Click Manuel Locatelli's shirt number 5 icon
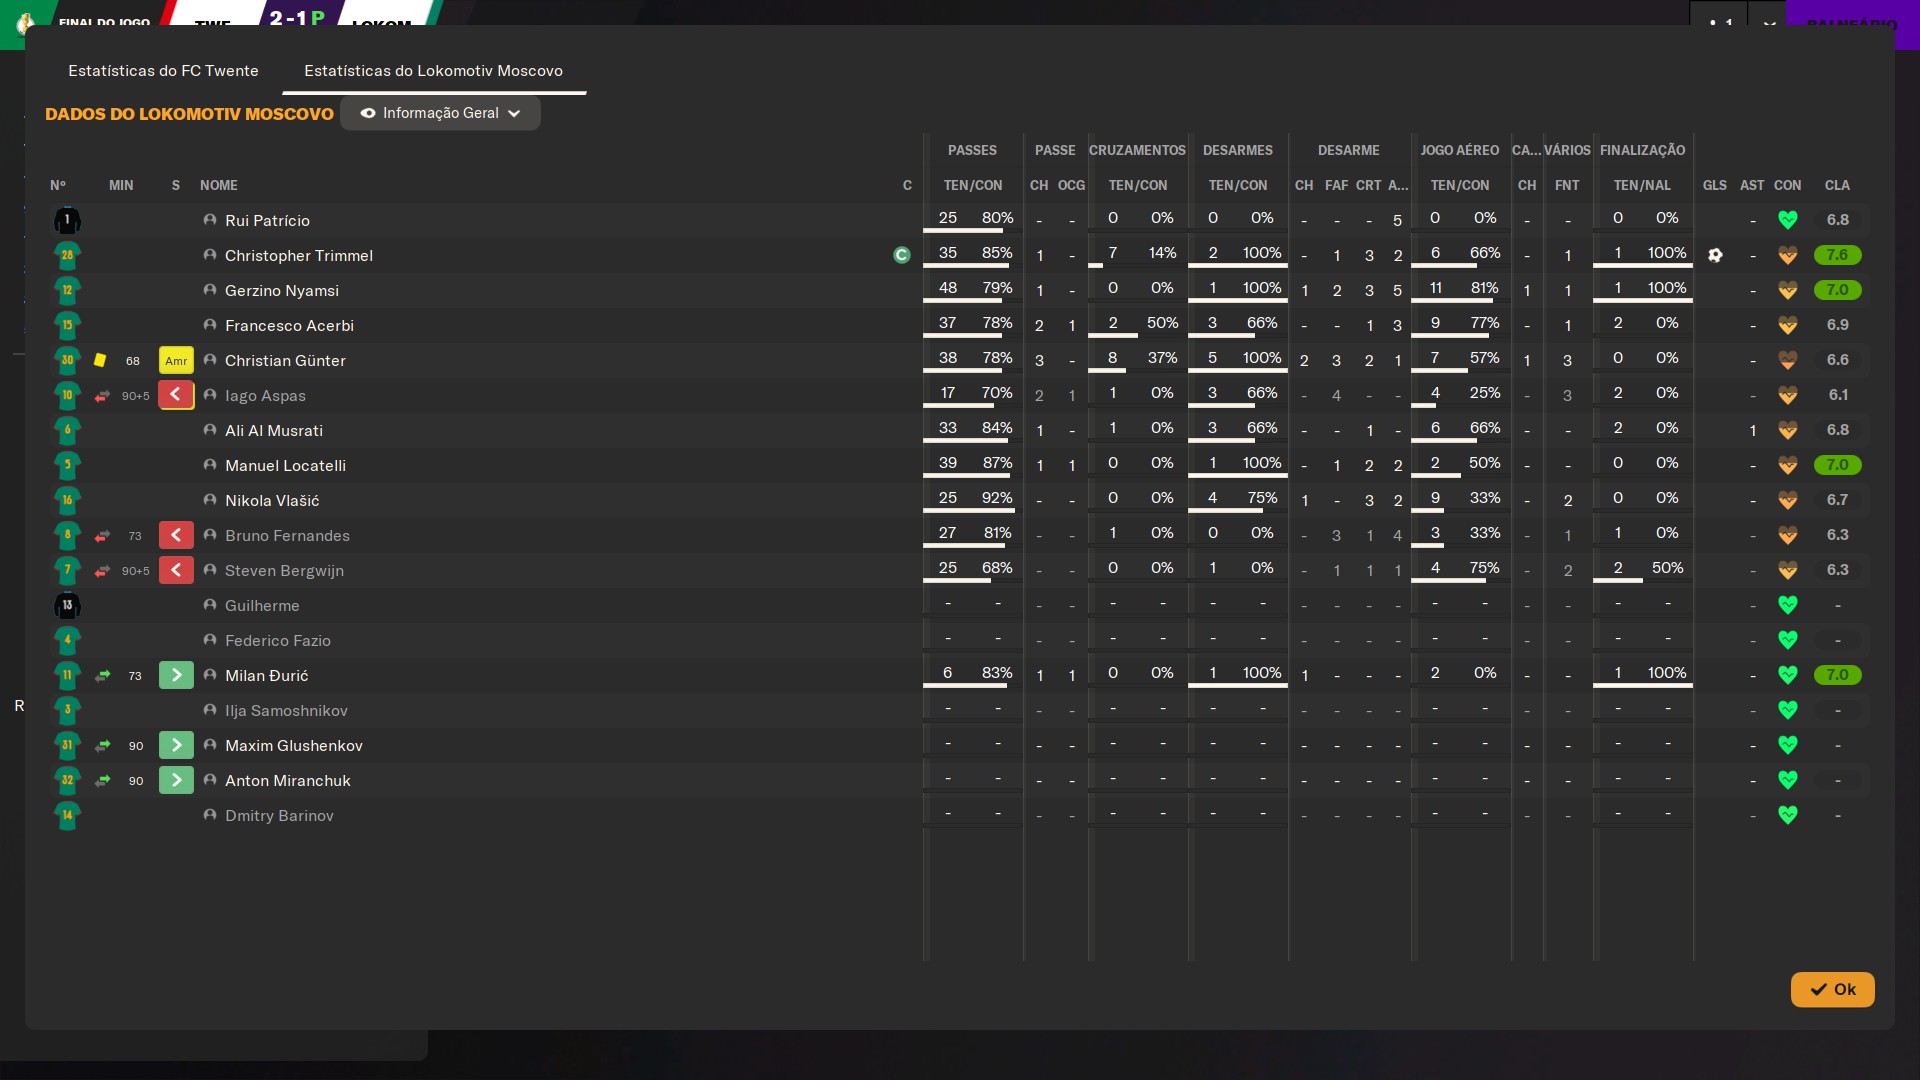1920x1080 pixels. coord(67,465)
